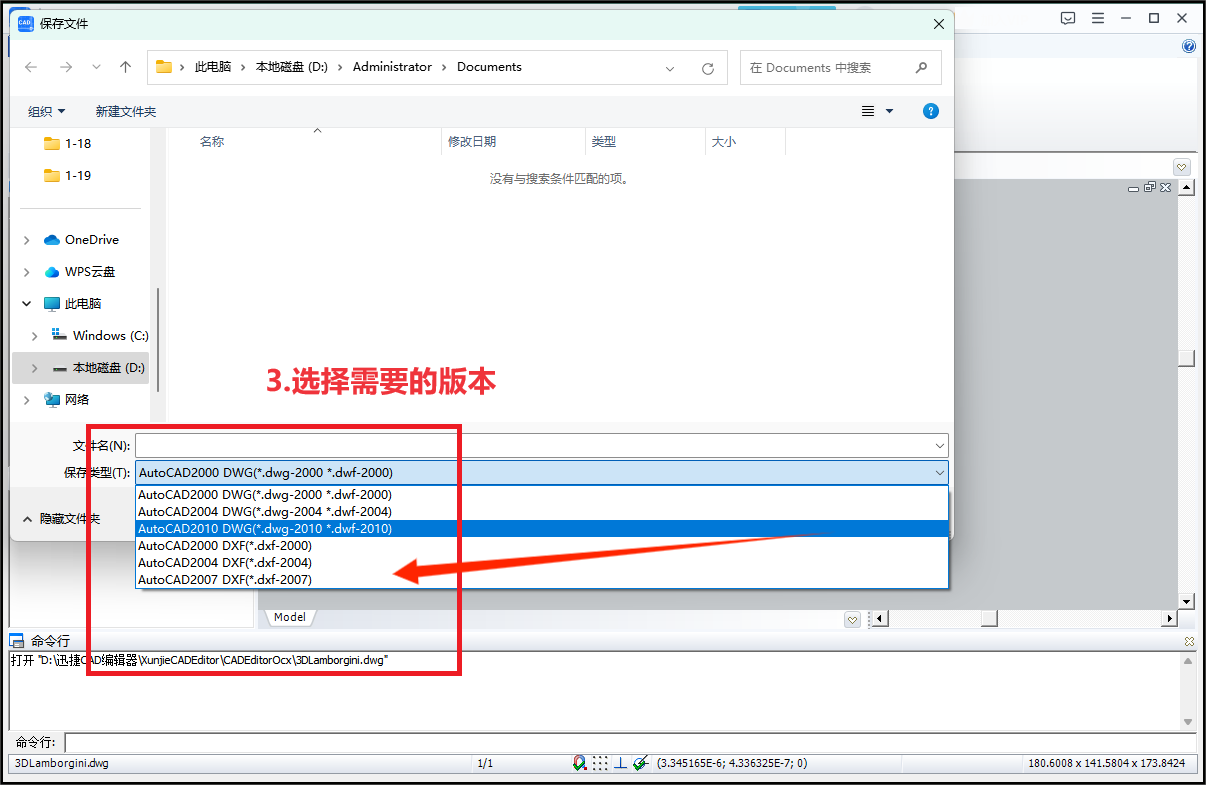Restore the inner drawing window

(1150, 187)
